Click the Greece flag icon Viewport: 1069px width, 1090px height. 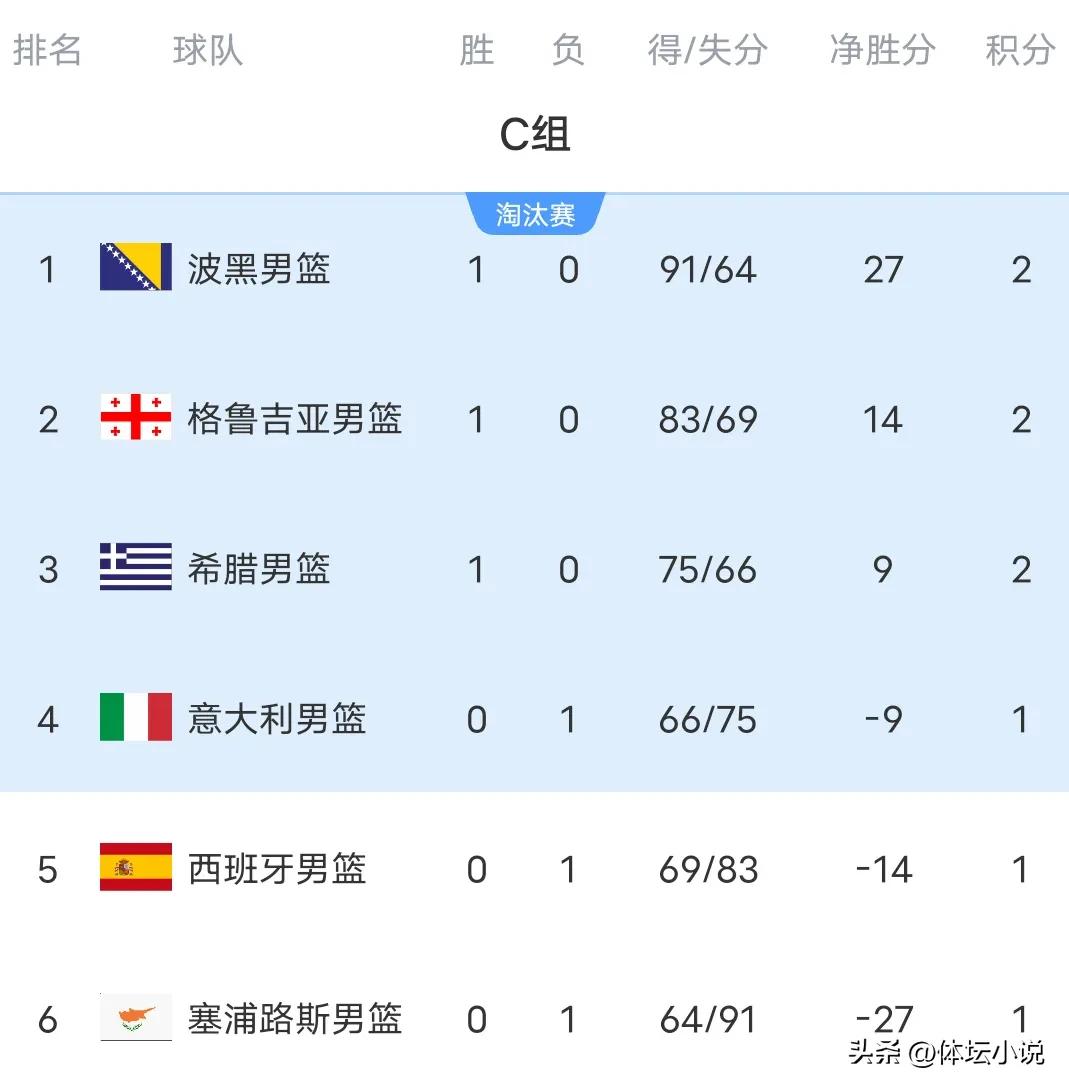[136, 567]
